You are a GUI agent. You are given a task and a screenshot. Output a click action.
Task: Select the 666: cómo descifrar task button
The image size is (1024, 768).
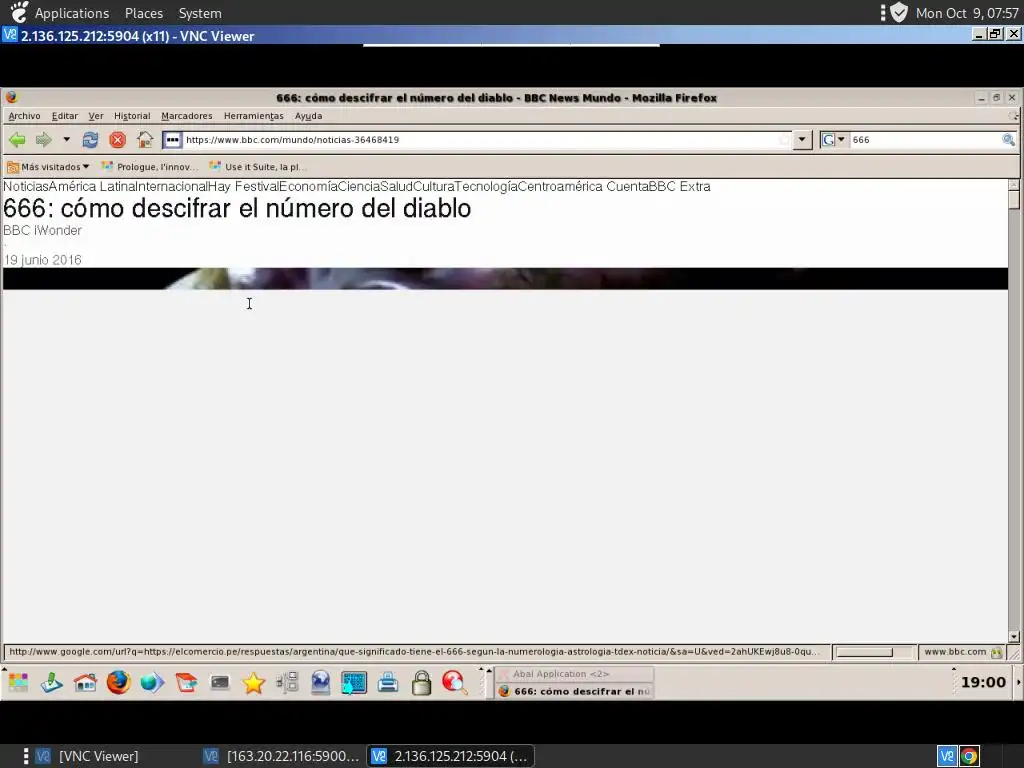point(575,691)
